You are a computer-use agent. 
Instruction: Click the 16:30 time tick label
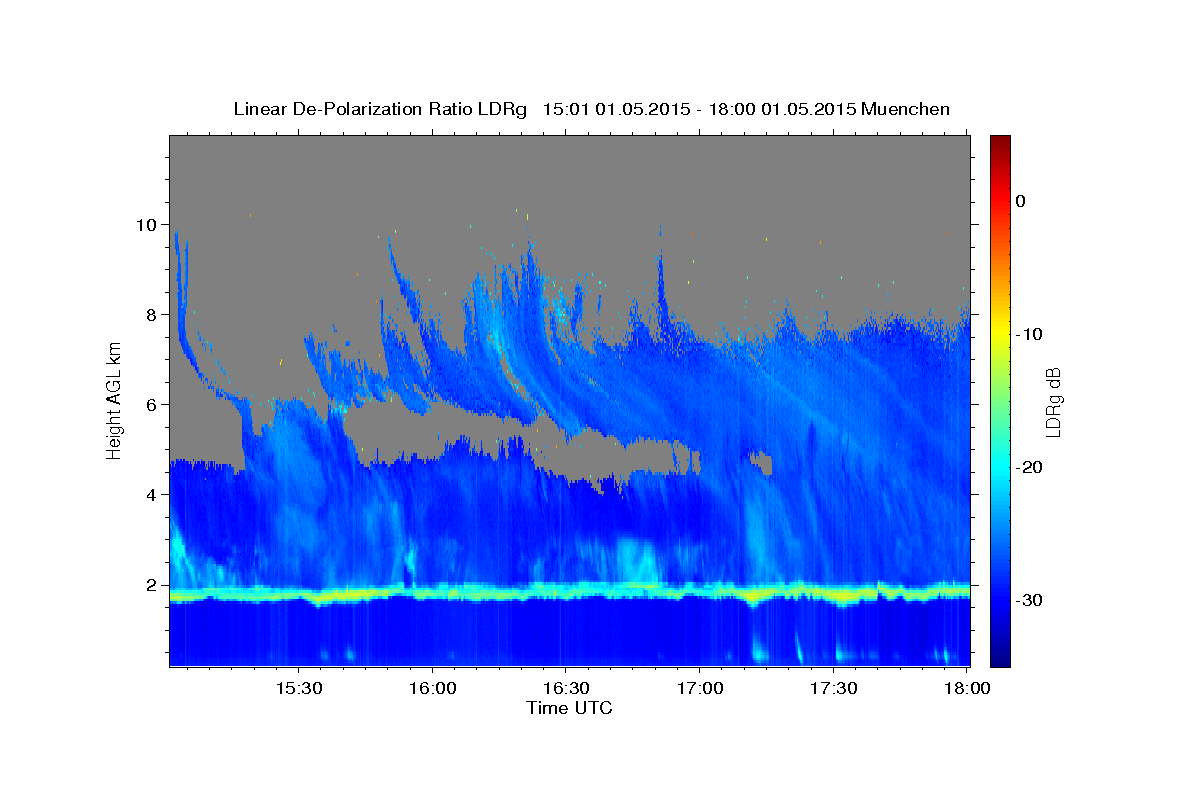tap(565, 689)
